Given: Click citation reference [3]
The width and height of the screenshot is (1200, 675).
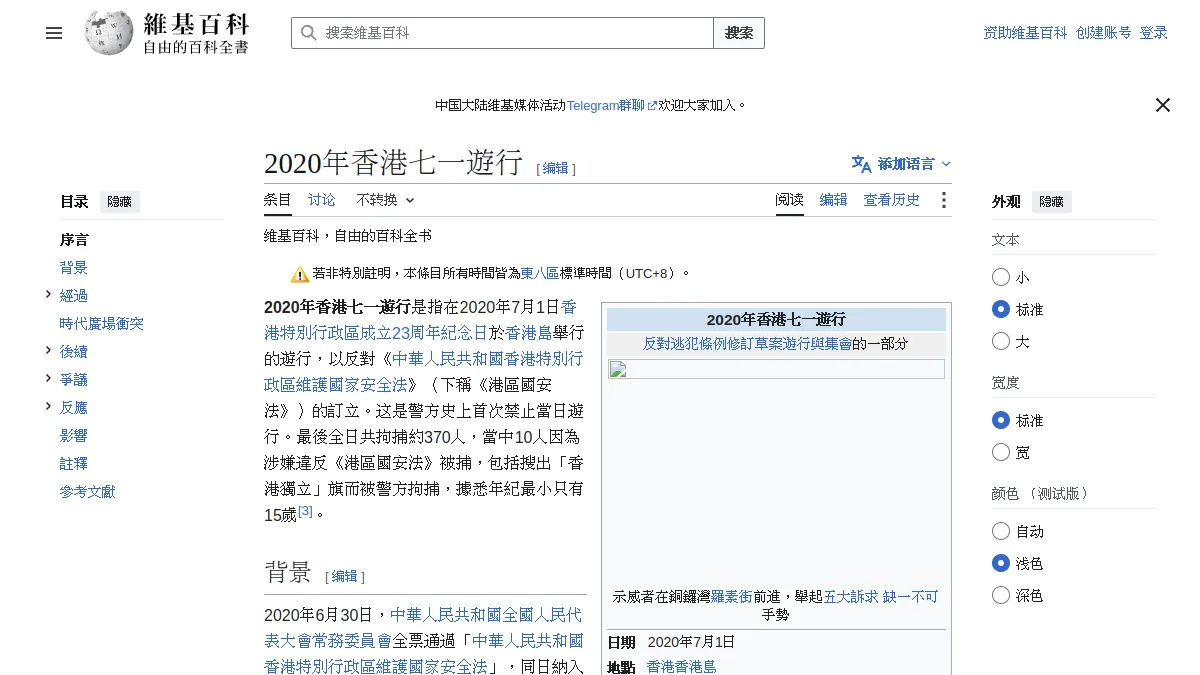Looking at the screenshot, I should 305,511.
